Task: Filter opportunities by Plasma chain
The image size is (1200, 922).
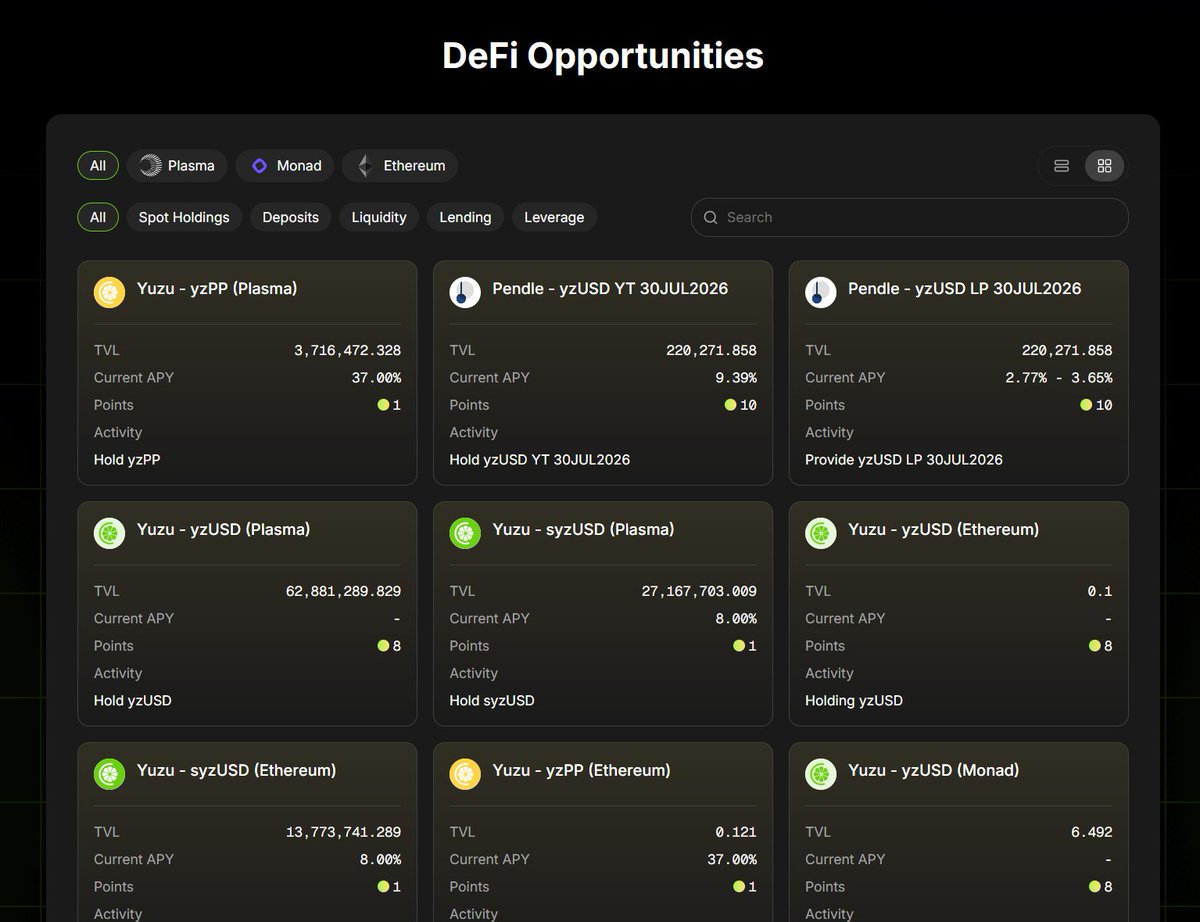Action: pos(177,166)
